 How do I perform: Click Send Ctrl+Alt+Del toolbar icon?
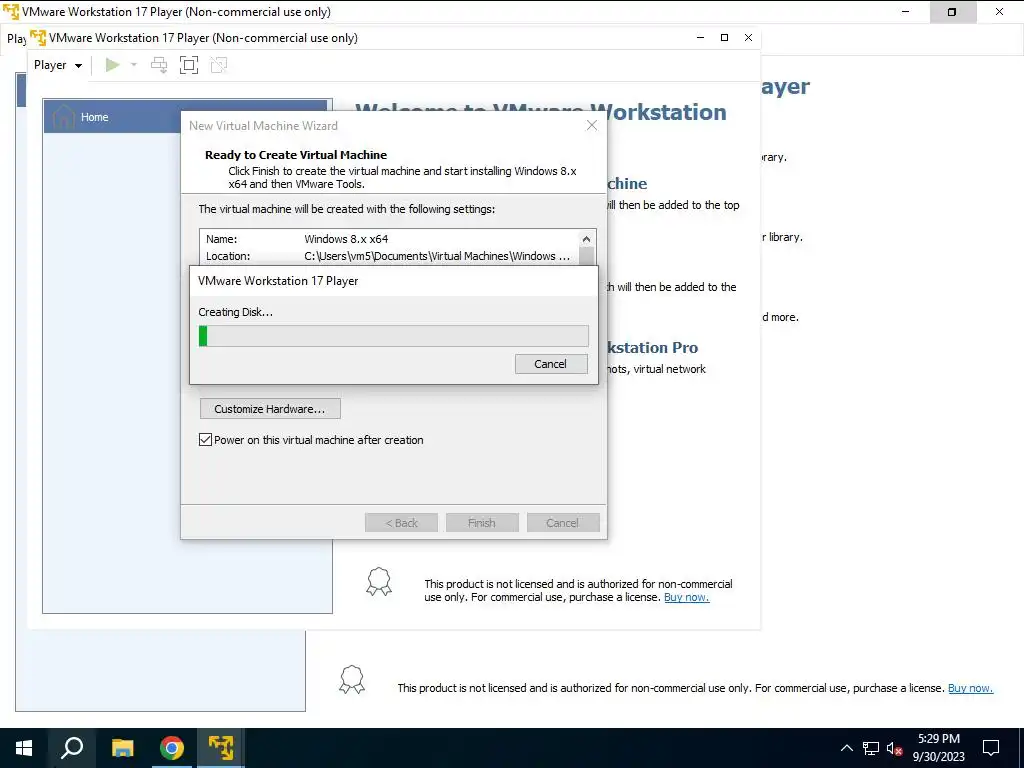(x=159, y=65)
